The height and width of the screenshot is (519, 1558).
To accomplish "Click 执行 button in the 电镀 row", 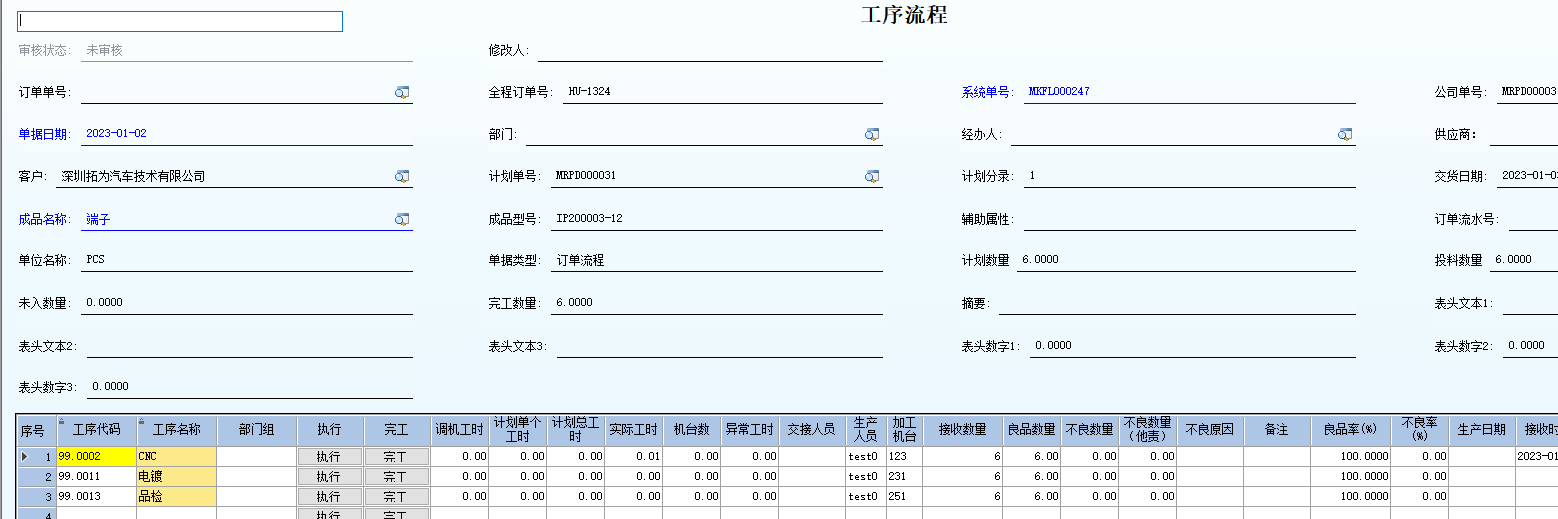I will (x=329, y=477).
